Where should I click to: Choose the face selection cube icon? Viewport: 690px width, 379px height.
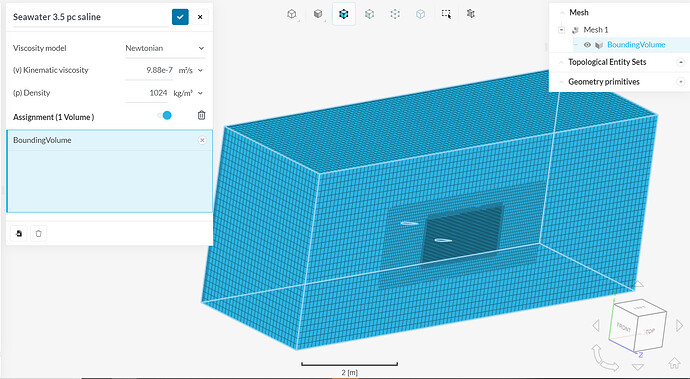(369, 14)
